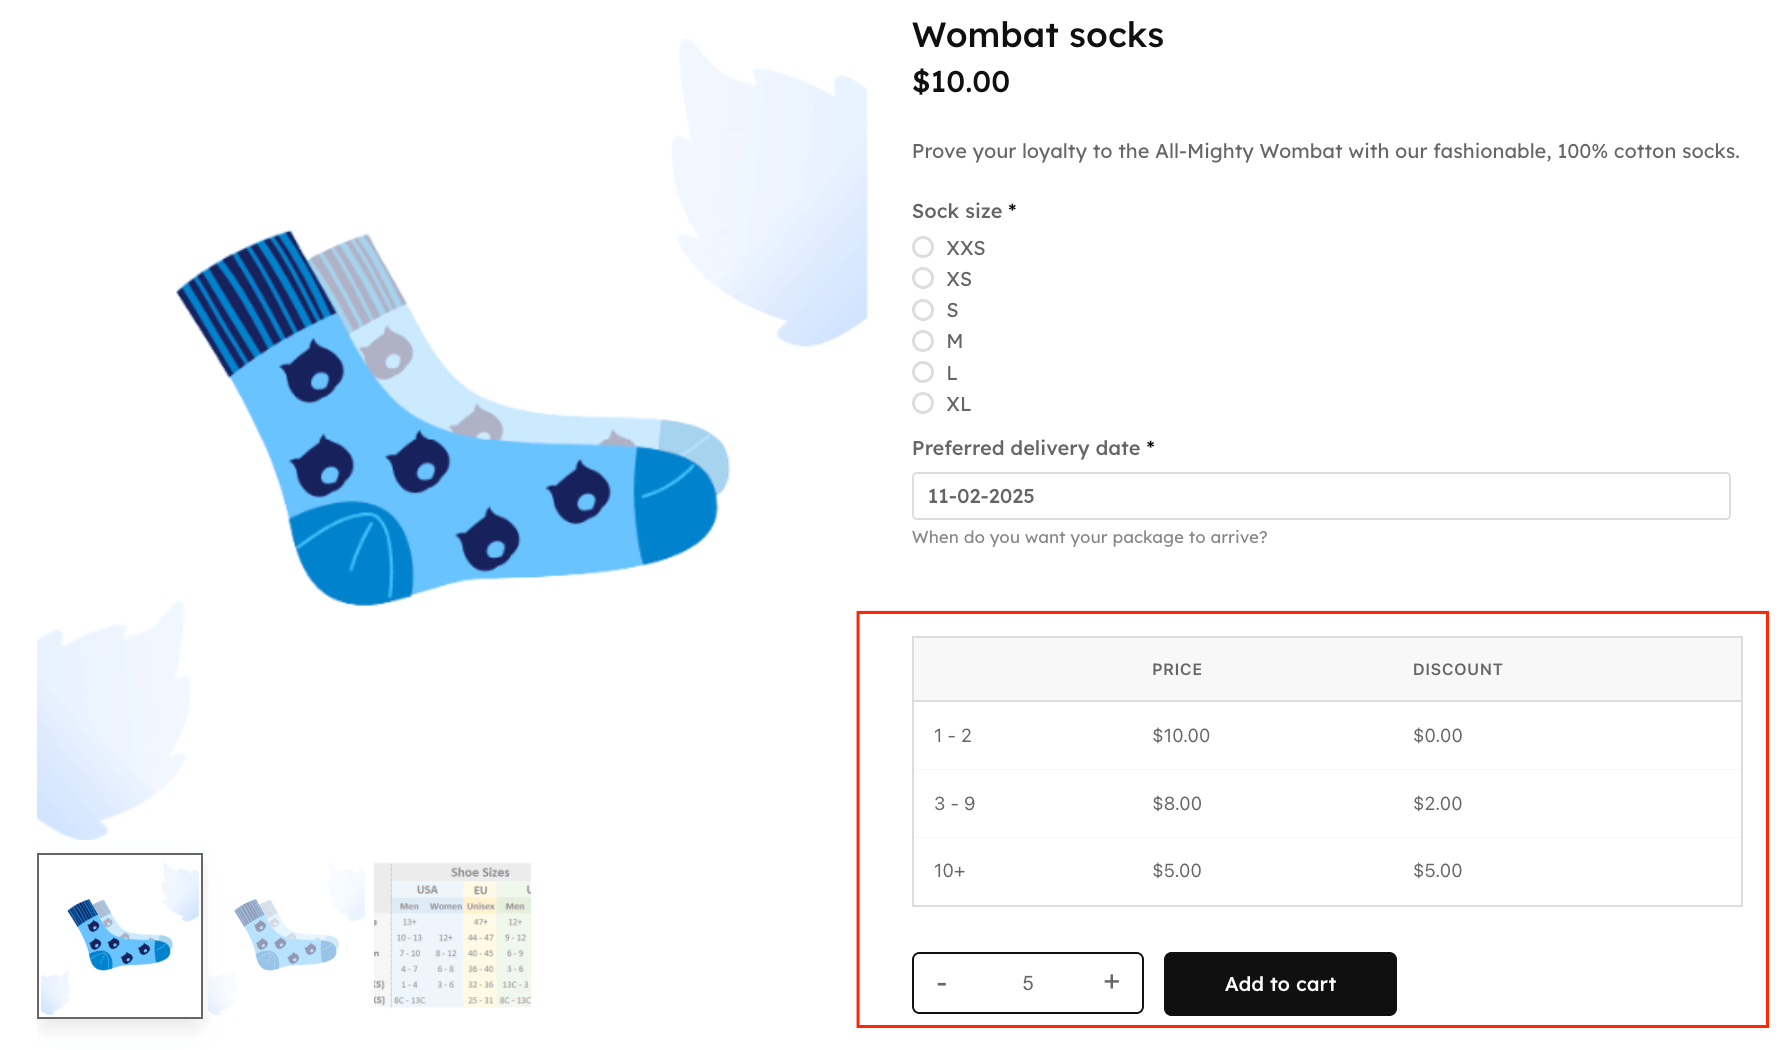
Task: Select the XXS sock size
Action: pyautogui.click(x=922, y=247)
